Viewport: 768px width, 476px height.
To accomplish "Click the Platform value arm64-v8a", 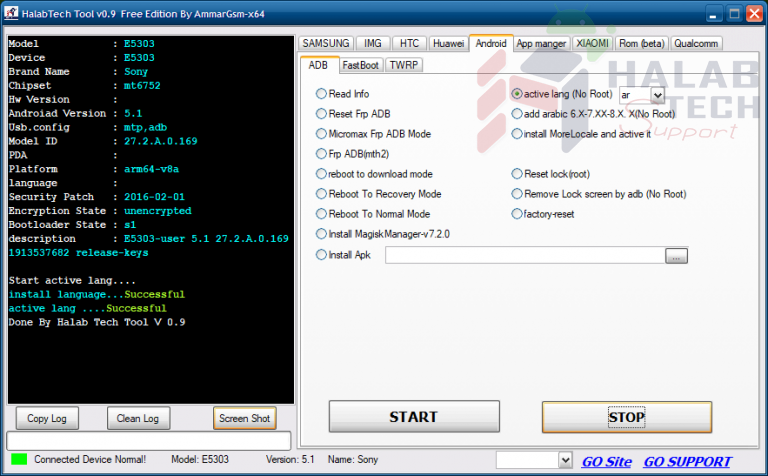I will [151, 169].
